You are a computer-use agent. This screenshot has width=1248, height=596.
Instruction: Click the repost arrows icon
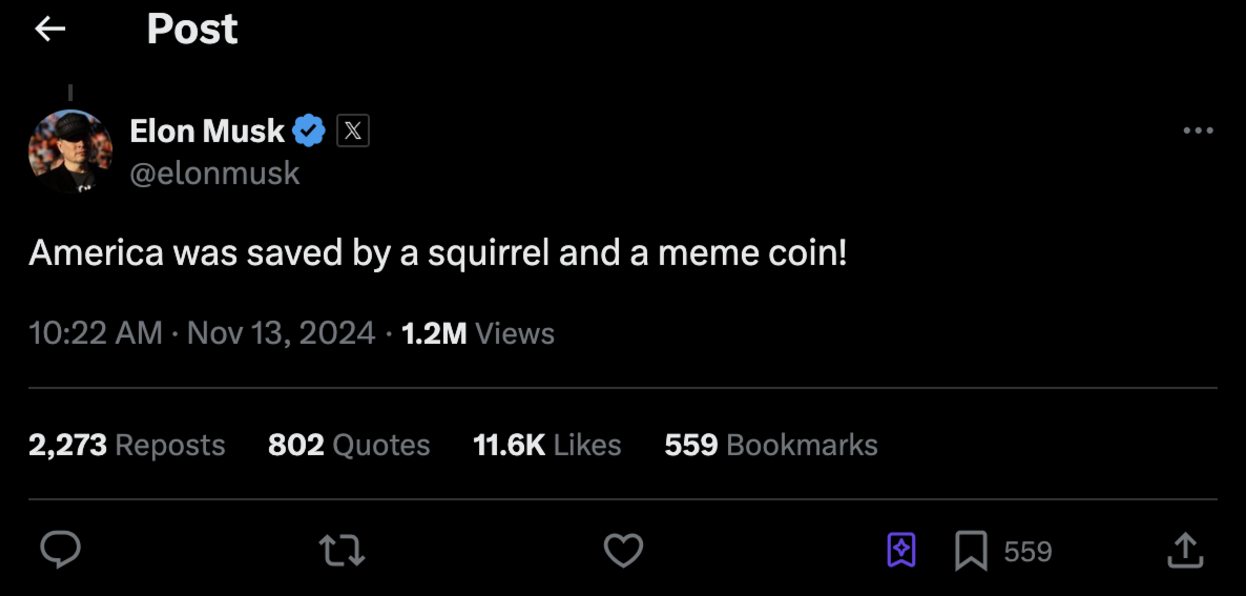[x=341, y=550]
